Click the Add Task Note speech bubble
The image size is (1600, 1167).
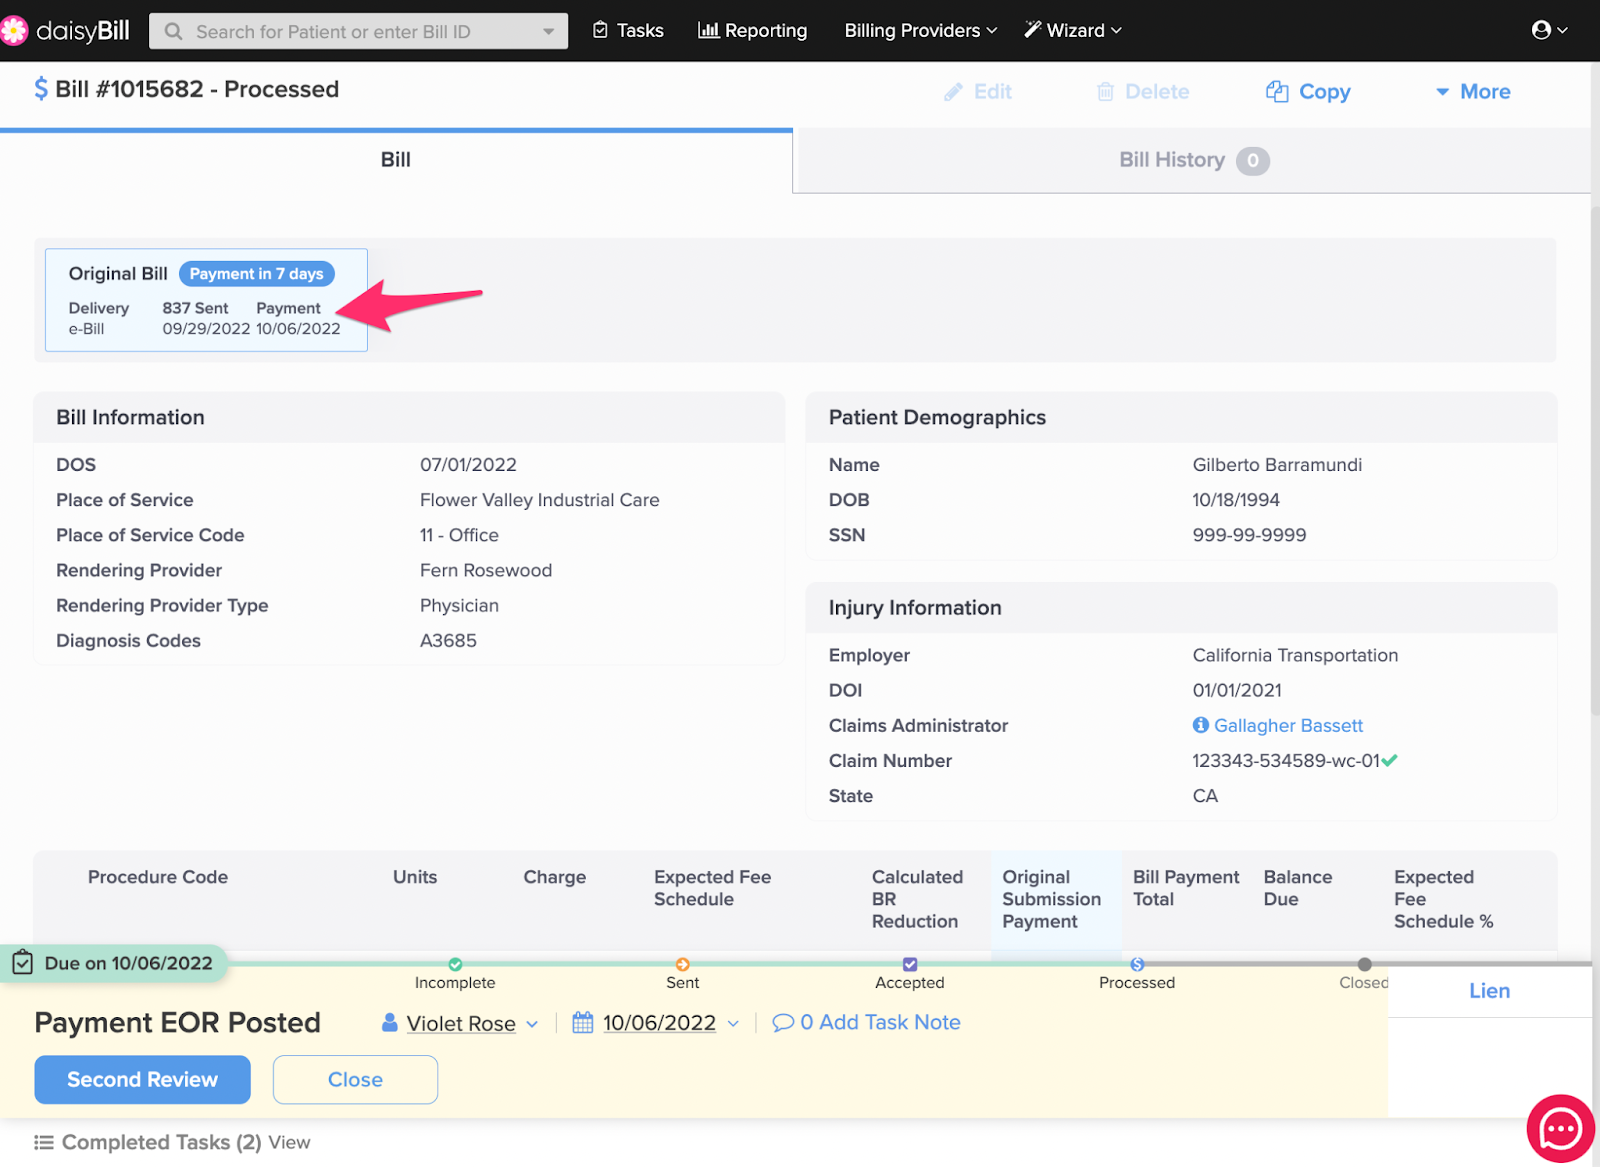[x=783, y=1023]
